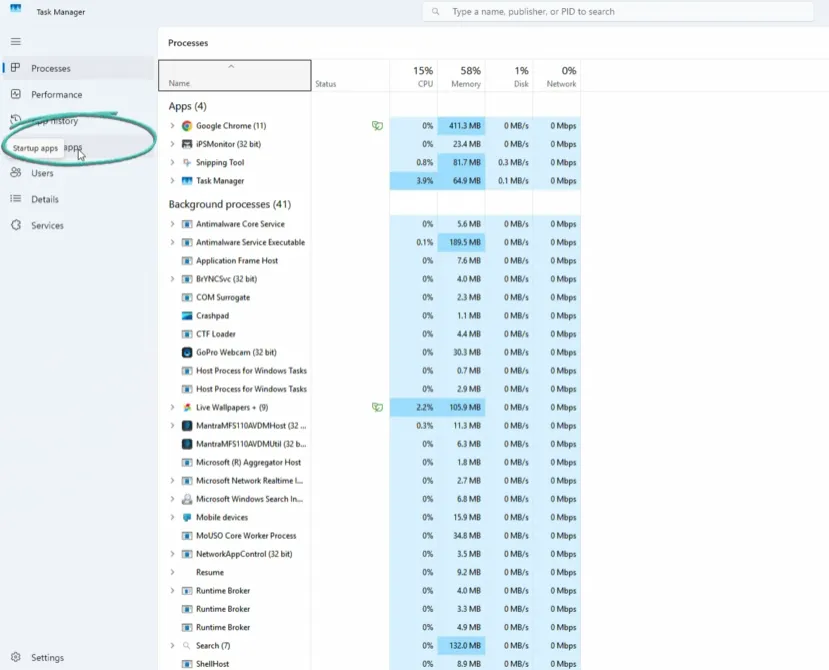Sort by the Disk column header

click(x=509, y=75)
